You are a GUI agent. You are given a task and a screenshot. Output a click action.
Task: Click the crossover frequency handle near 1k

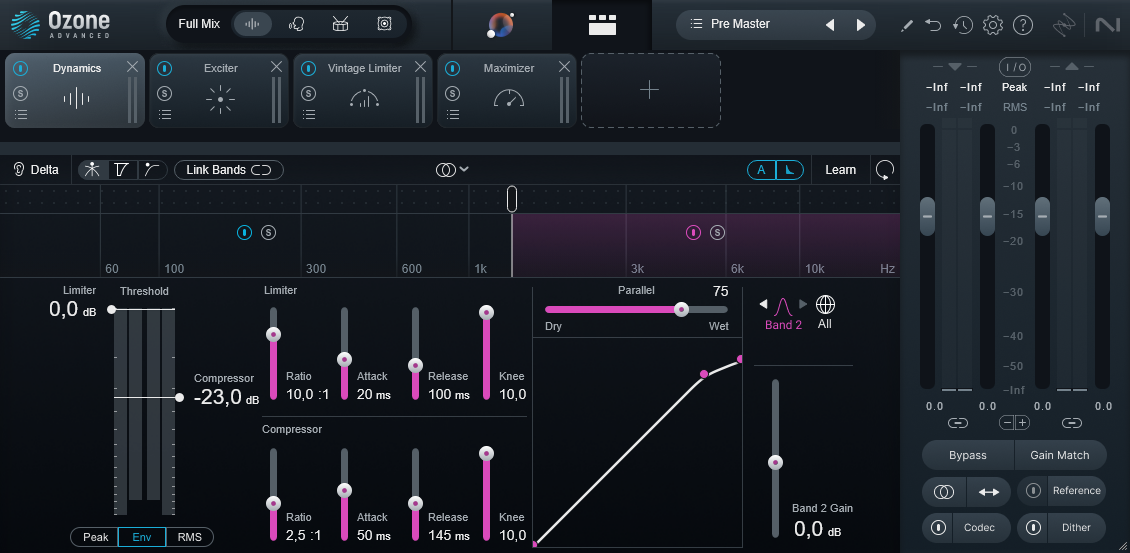click(x=512, y=198)
